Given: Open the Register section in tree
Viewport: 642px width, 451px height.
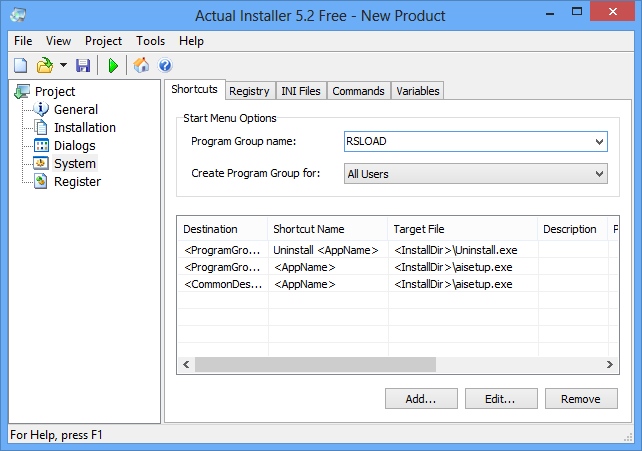Looking at the screenshot, I should (76, 182).
